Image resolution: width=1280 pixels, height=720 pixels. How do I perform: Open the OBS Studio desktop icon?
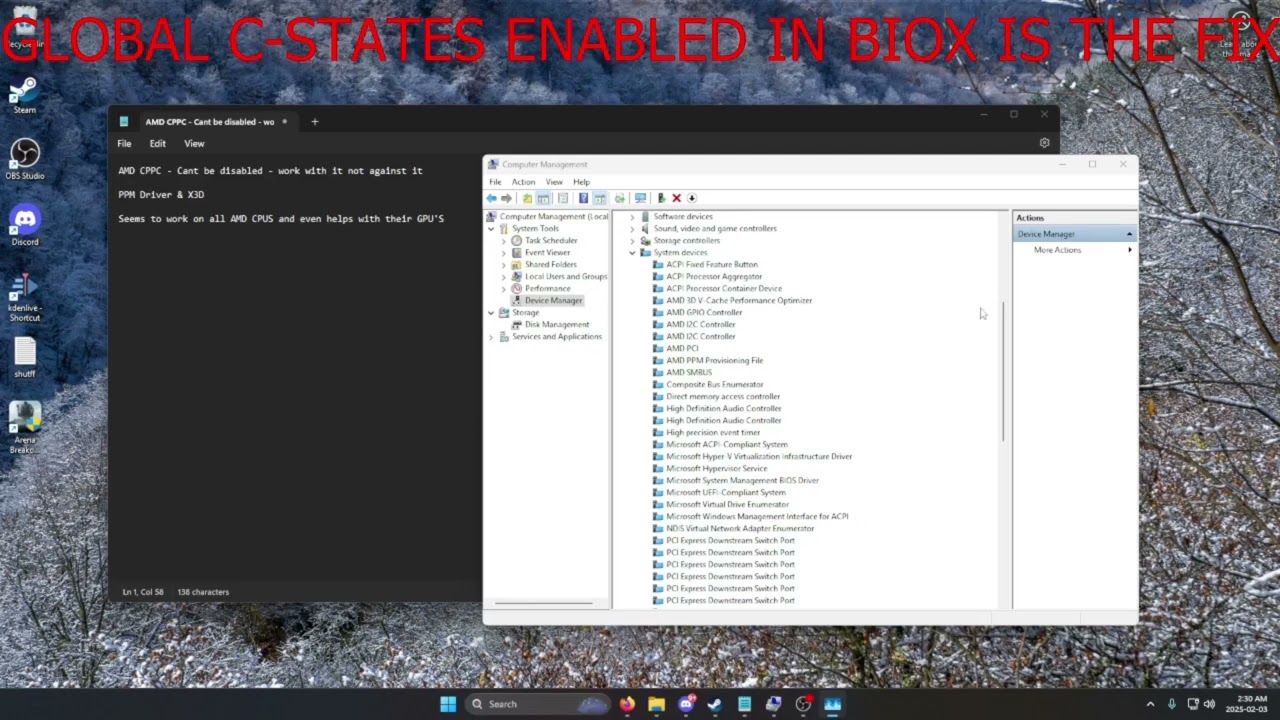24,160
